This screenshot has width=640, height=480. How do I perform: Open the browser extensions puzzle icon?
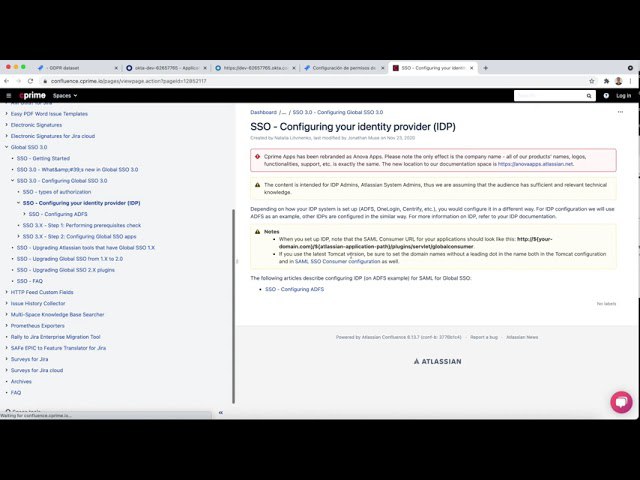(607, 81)
